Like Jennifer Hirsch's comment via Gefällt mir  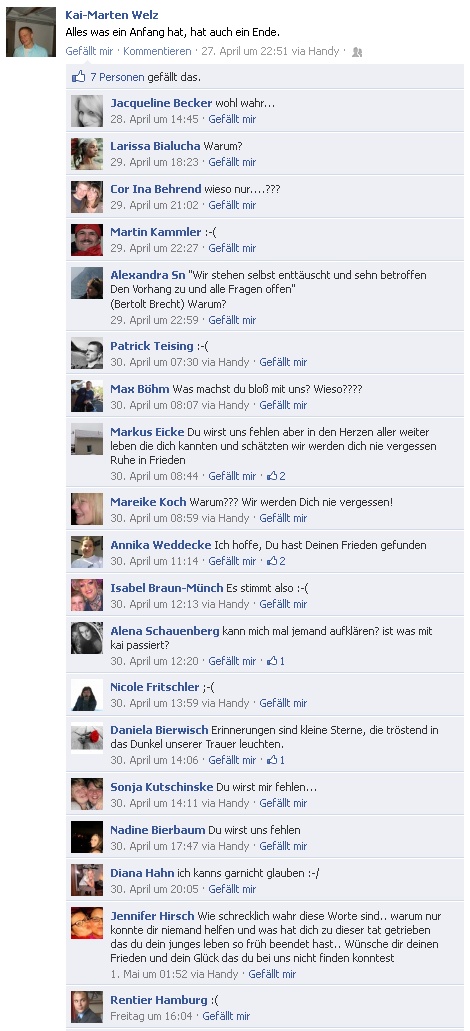272,974
